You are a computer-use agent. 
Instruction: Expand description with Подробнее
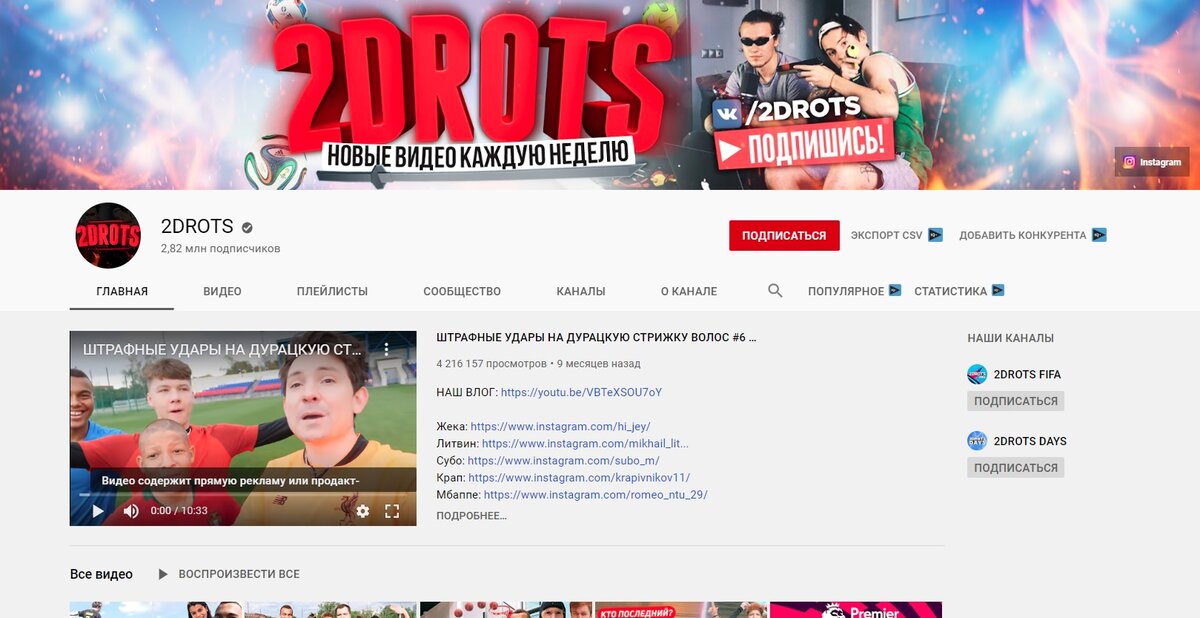point(471,516)
